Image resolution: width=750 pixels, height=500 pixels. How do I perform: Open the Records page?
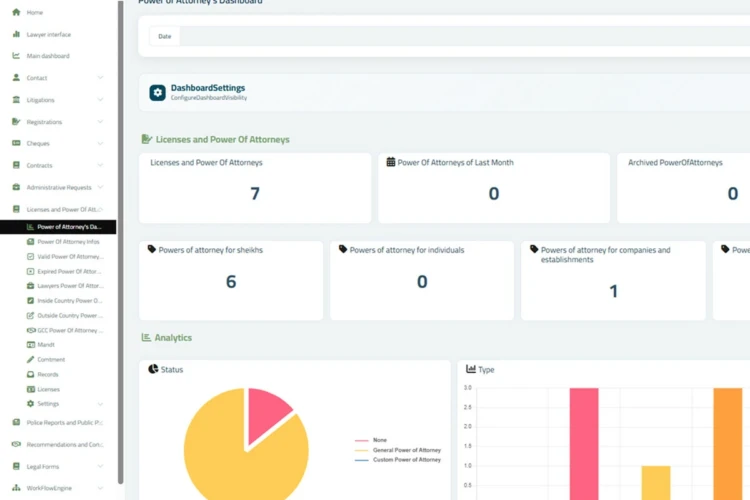click(48, 374)
